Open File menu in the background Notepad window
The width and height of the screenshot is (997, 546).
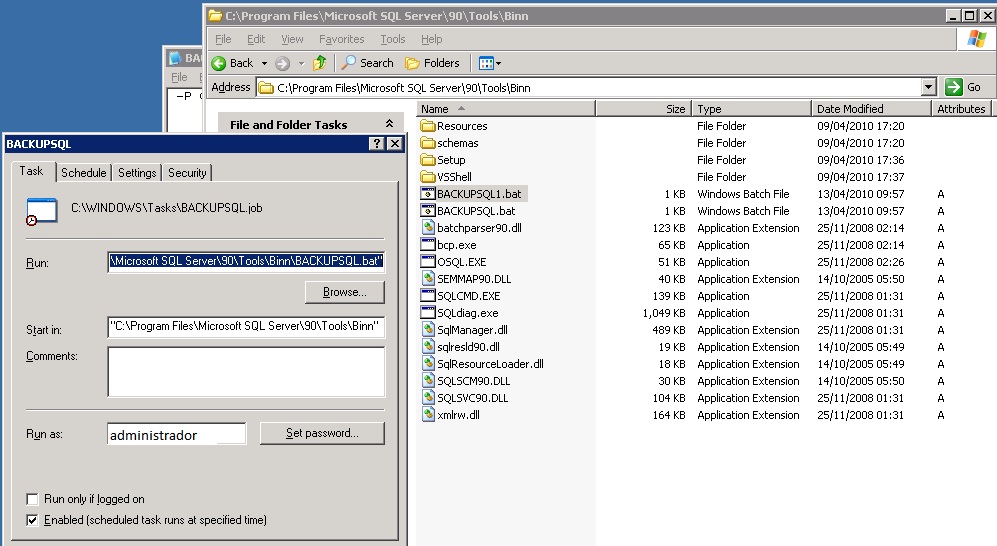[x=179, y=77]
